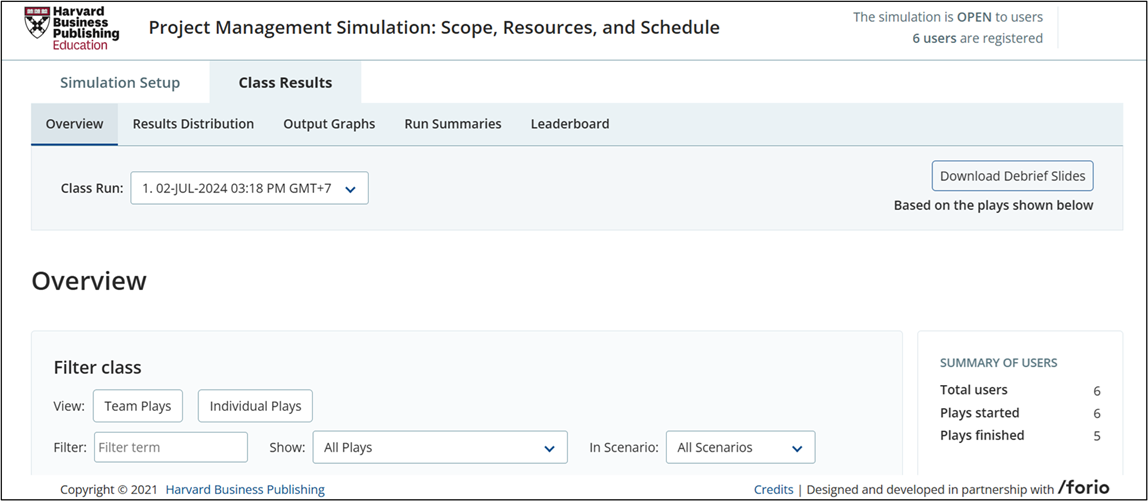Go to the Run Summaries tab
Image resolution: width=1148 pixels, height=501 pixels.
(x=452, y=124)
